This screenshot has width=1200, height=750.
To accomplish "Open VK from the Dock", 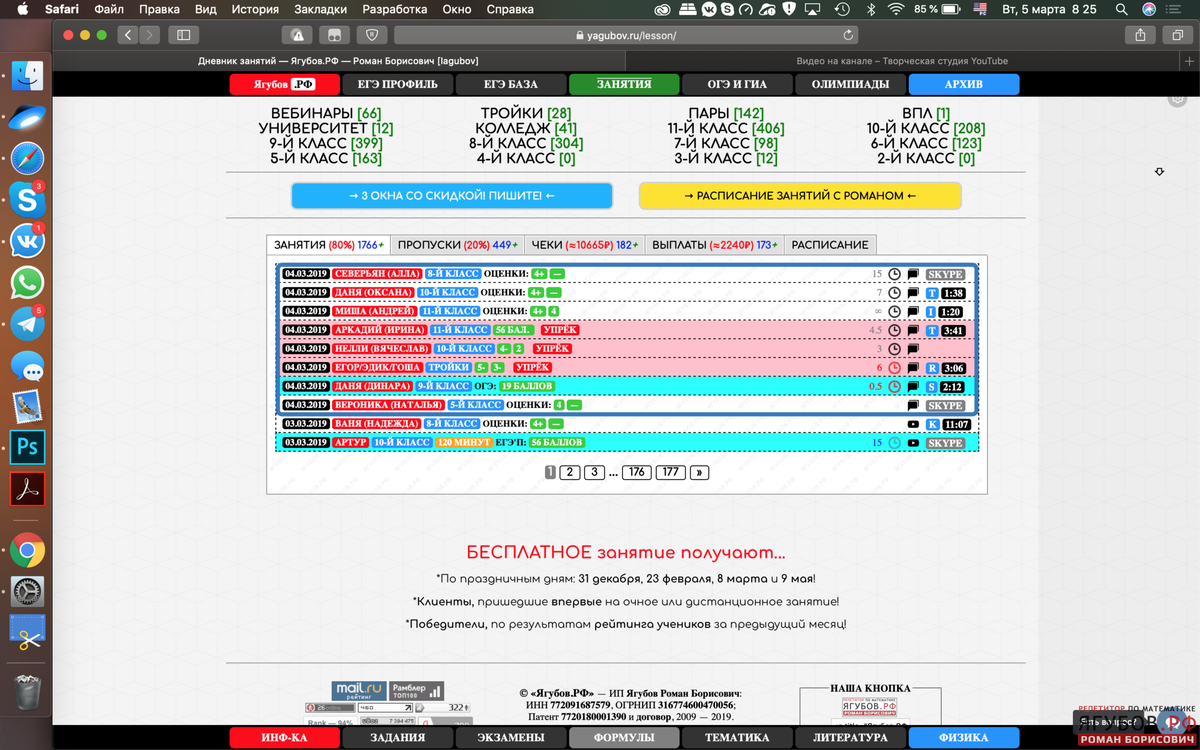I will [27, 241].
